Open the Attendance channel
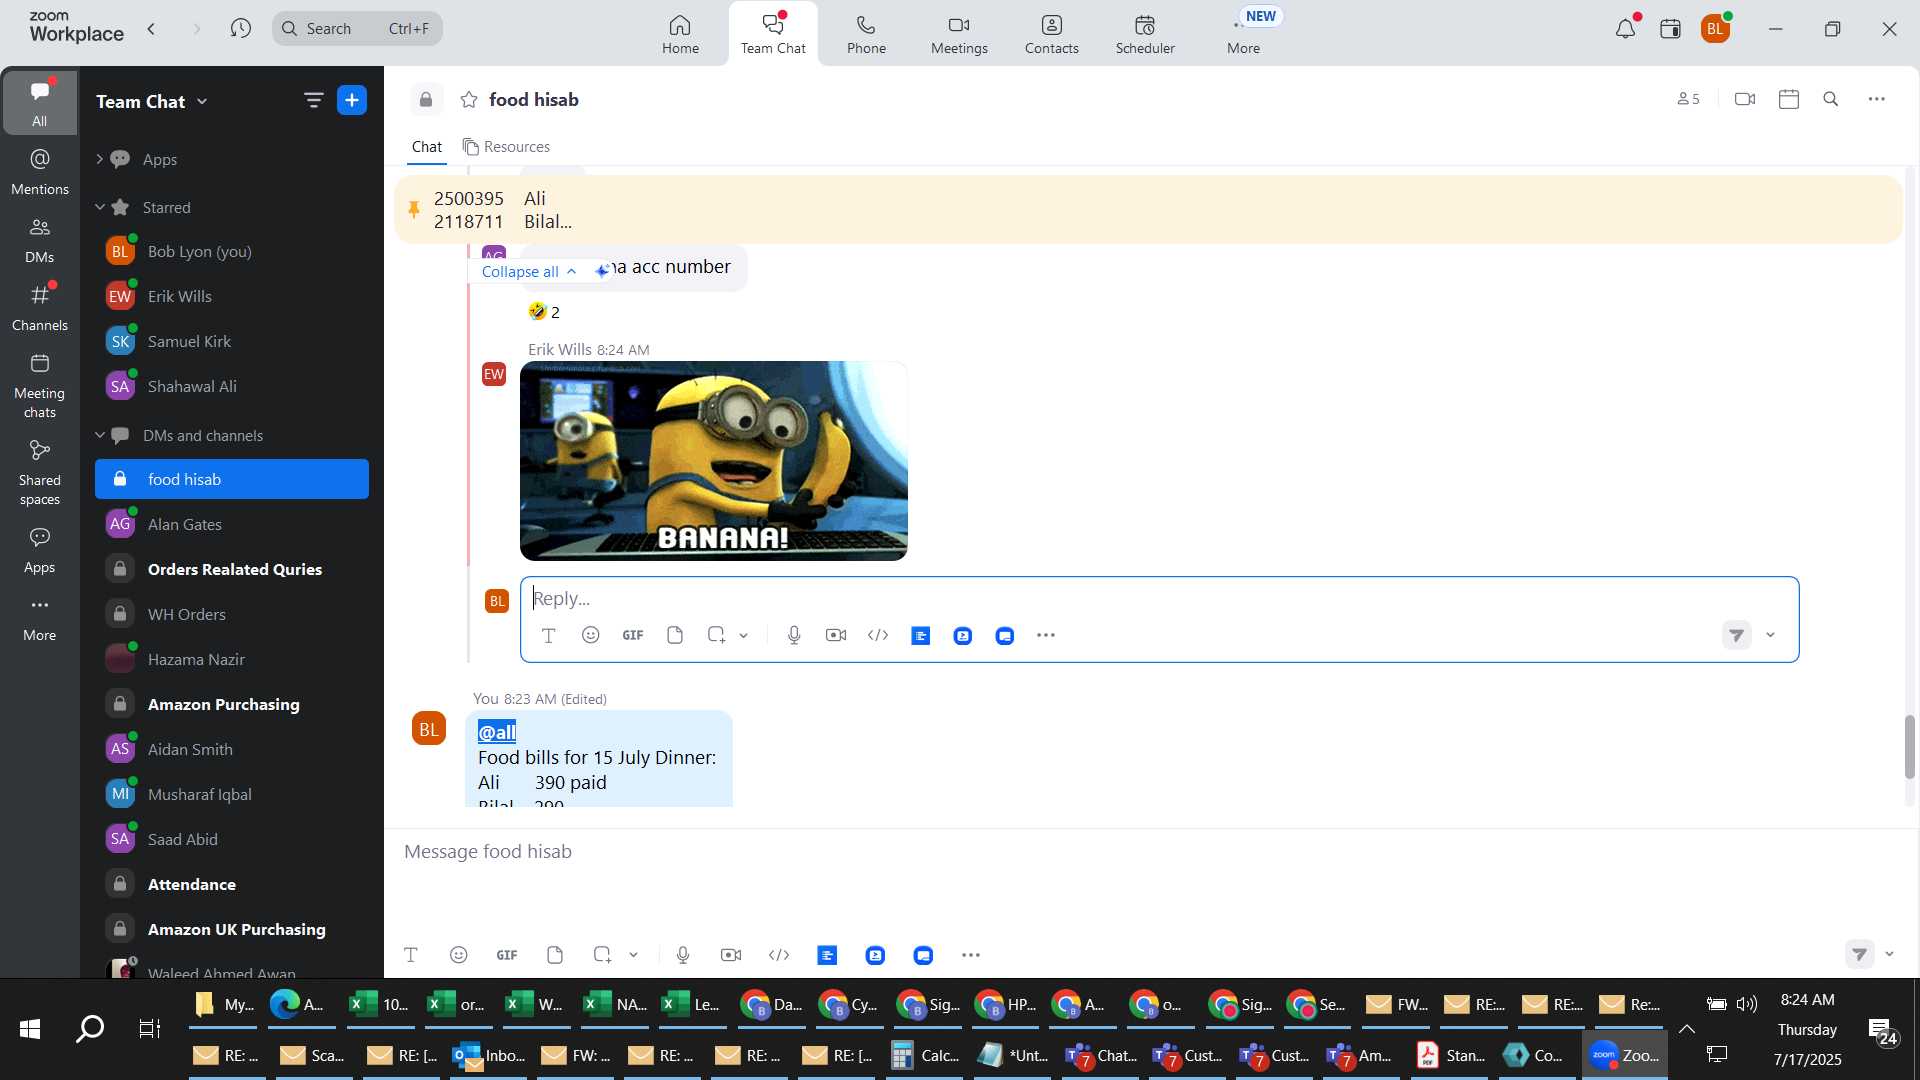Image resolution: width=1920 pixels, height=1080 pixels. click(232, 885)
